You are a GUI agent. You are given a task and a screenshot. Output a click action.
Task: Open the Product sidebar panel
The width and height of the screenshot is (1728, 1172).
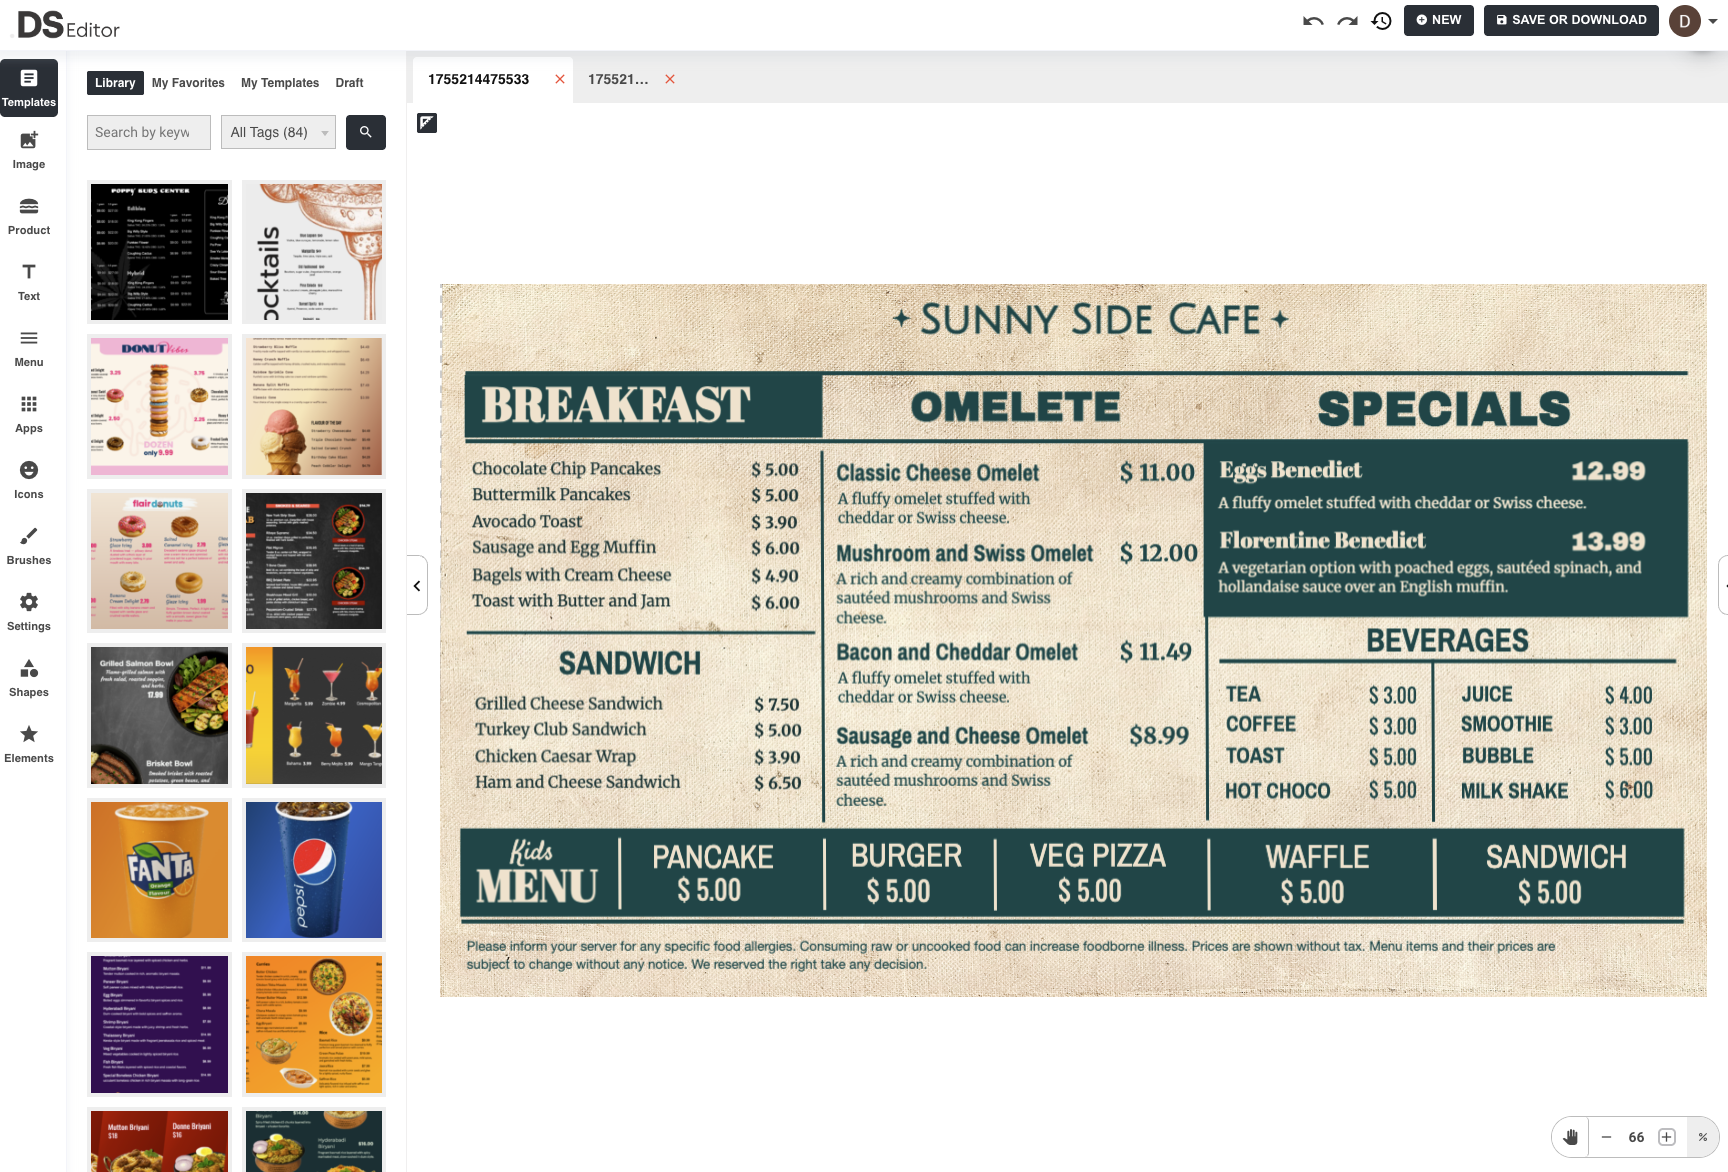[x=29, y=217]
